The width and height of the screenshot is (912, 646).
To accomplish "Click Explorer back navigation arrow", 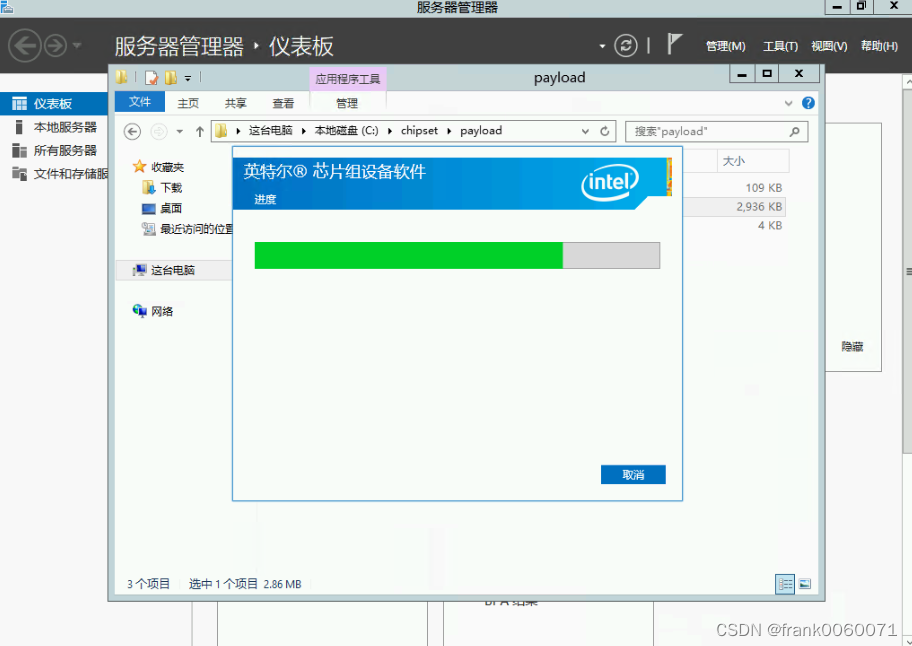I will pos(133,131).
